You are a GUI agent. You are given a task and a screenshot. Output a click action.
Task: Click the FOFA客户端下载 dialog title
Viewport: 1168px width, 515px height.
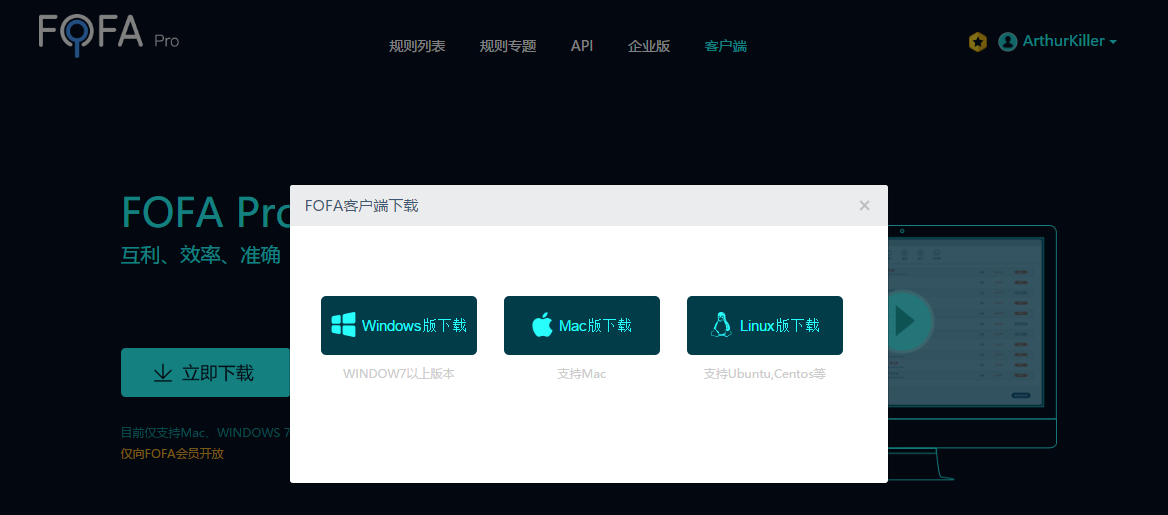click(362, 206)
